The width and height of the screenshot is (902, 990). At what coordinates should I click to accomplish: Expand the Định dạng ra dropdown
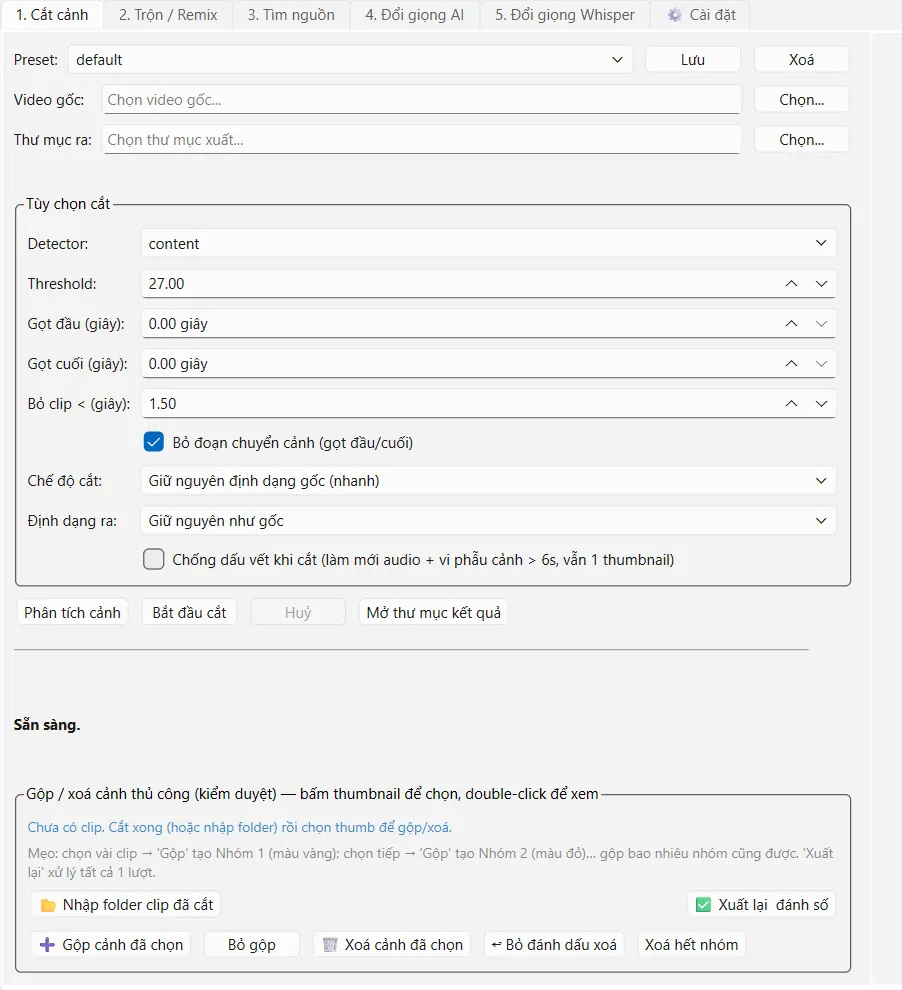click(489, 521)
